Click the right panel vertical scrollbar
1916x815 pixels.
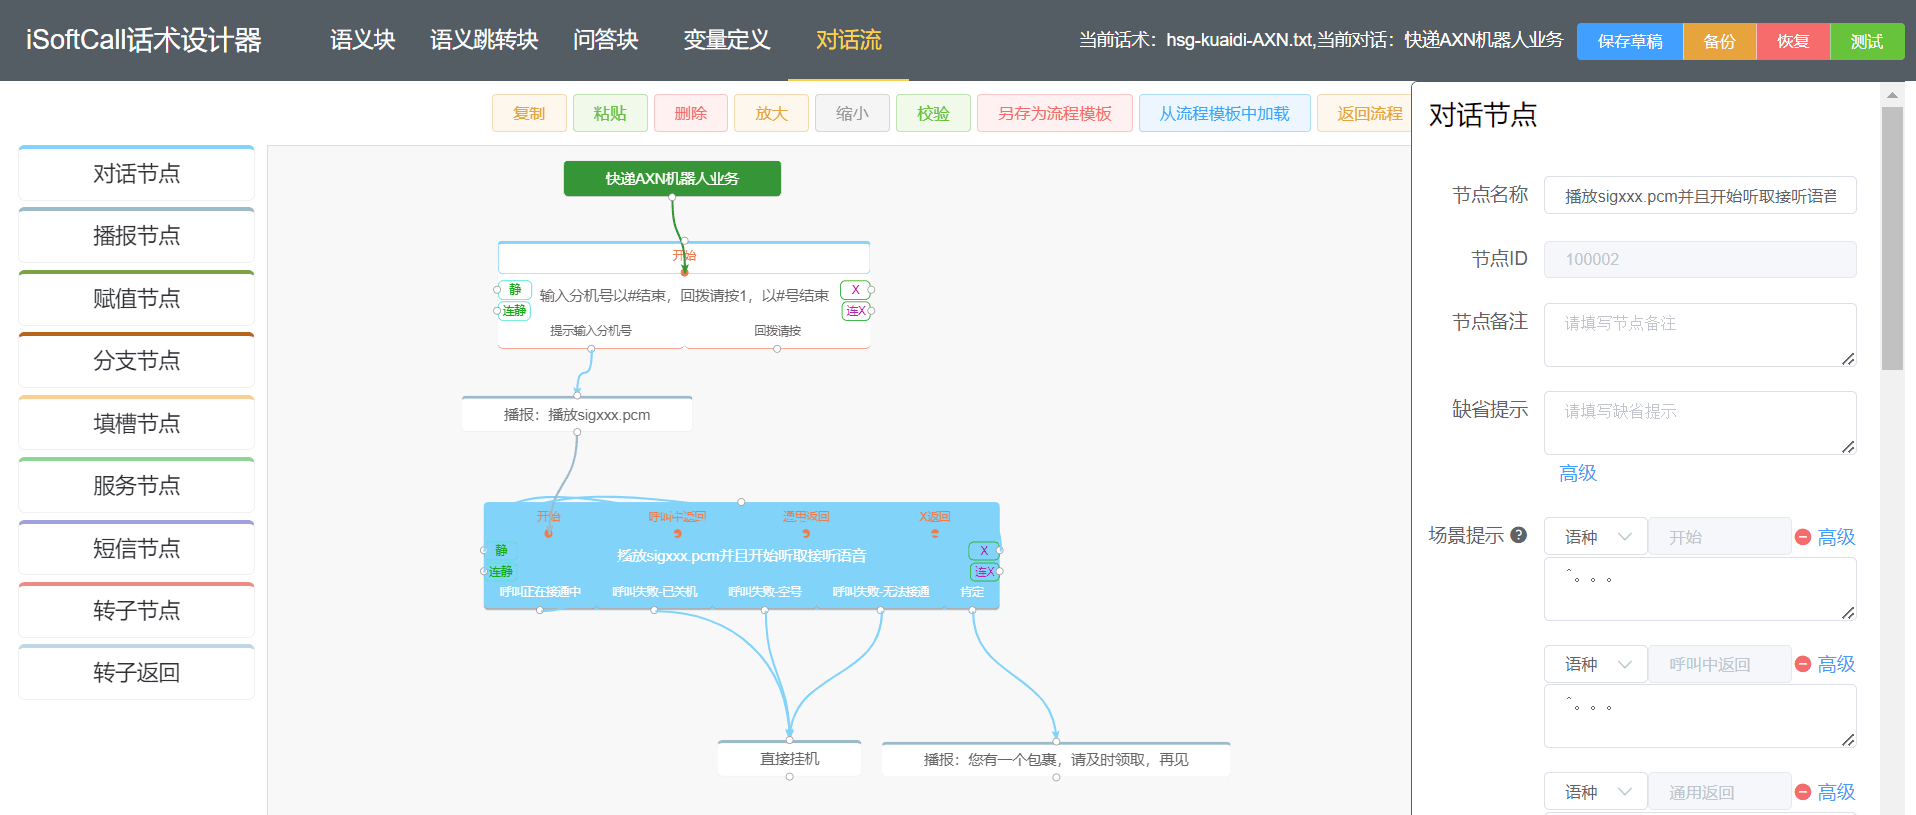tap(1891, 240)
